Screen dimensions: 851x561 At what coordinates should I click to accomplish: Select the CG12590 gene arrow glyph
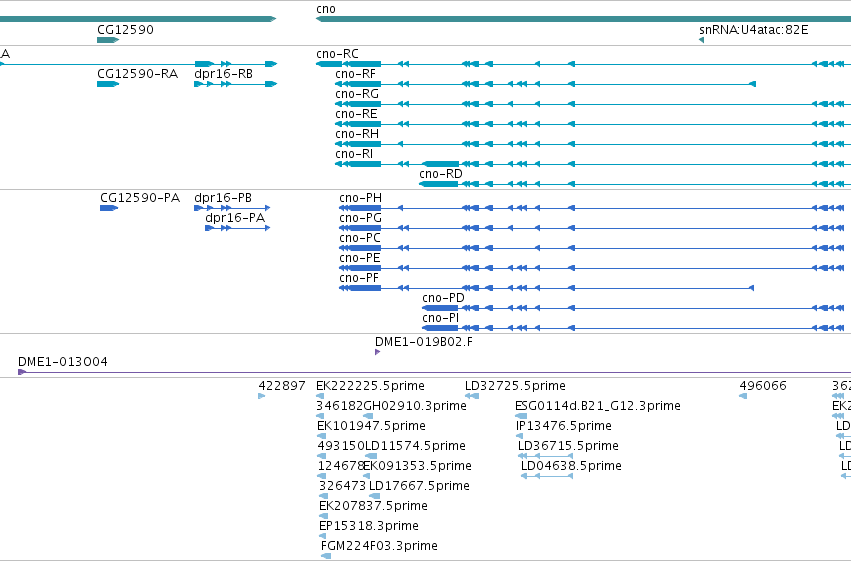click(108, 40)
